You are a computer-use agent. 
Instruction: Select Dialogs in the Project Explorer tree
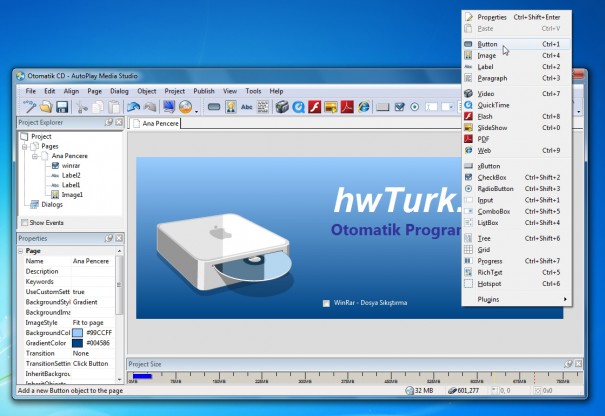(52, 205)
